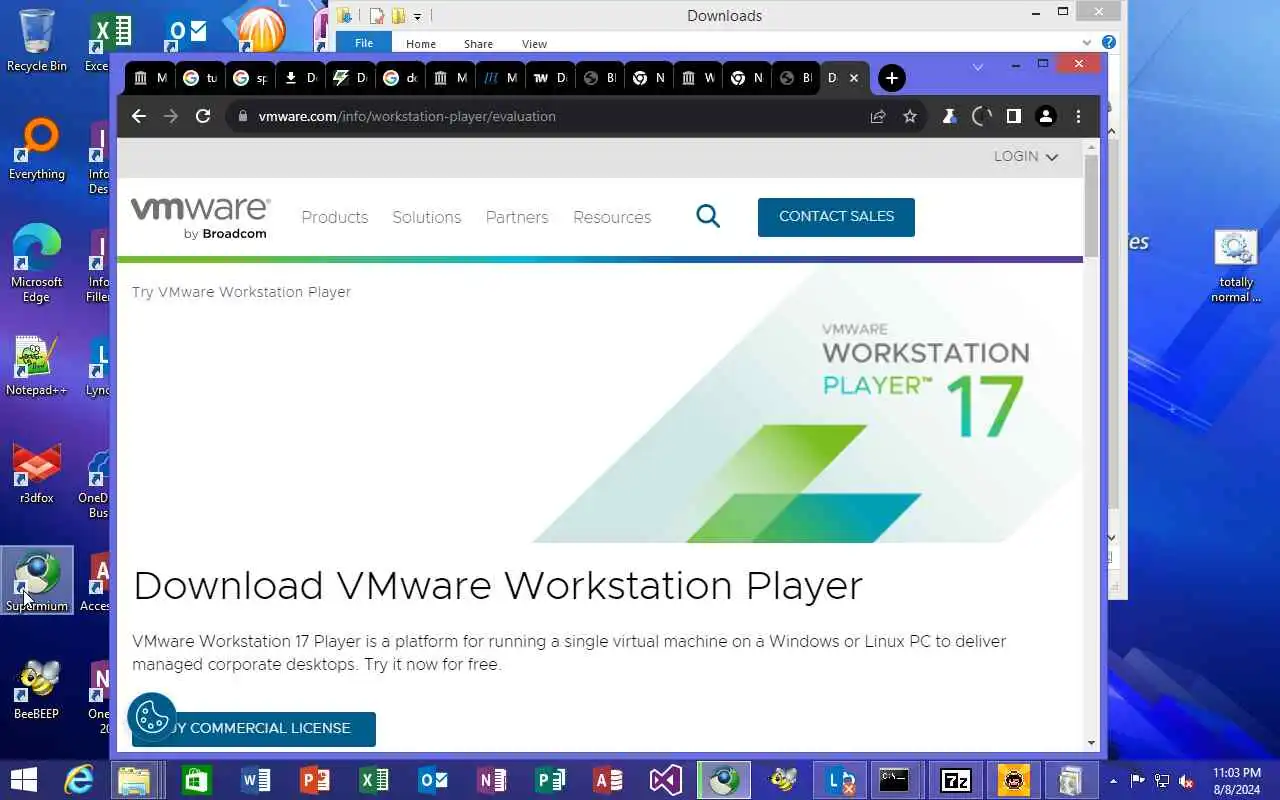Click the browser address bar URL
This screenshot has height=800, width=1280.
click(407, 116)
